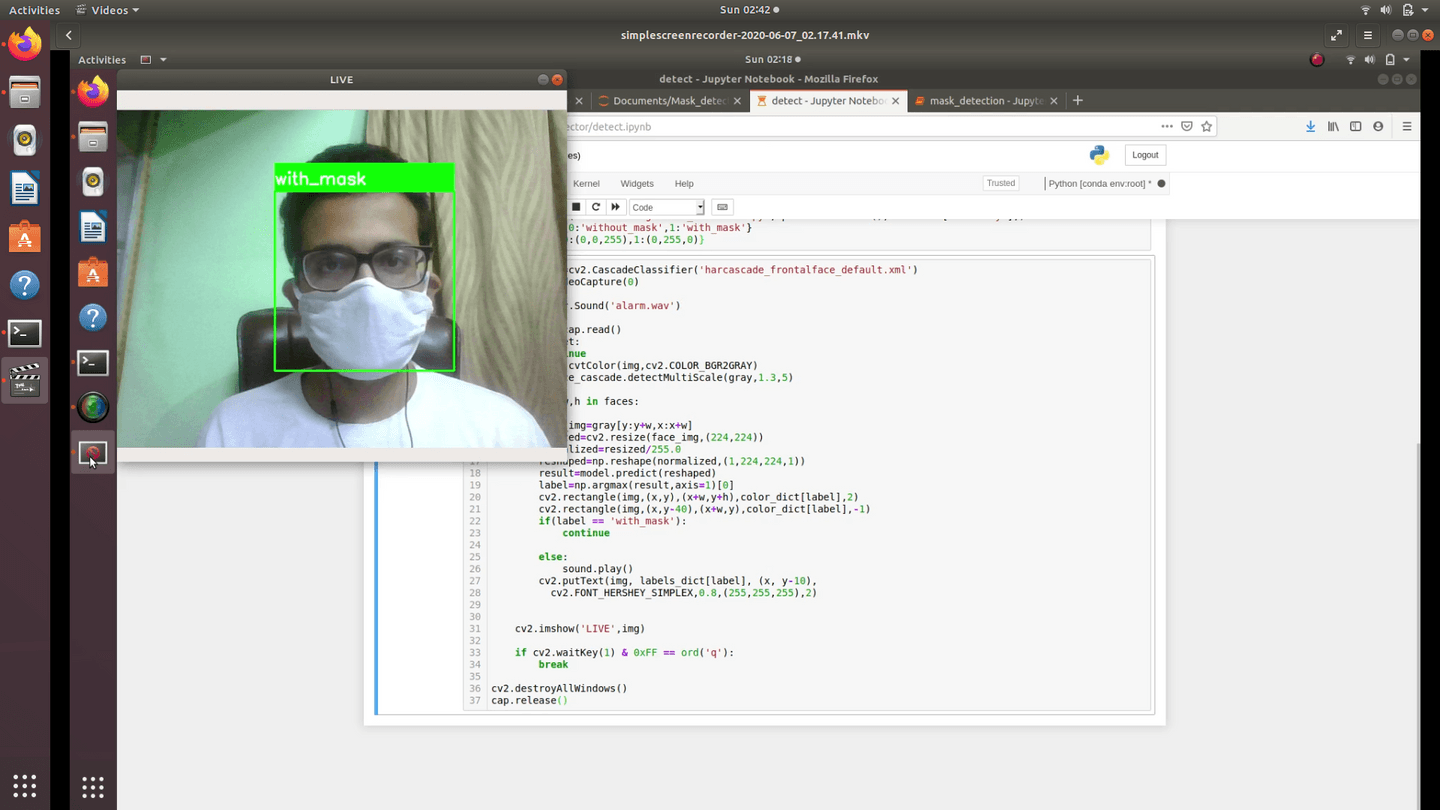The image size is (1440, 810).
Task: Enter fullscreen in the Videos player
Action: coord(1336,35)
